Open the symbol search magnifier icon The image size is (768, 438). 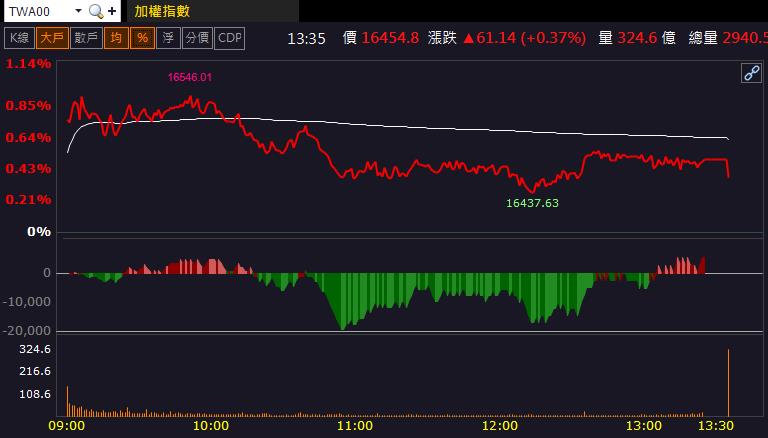pos(96,11)
